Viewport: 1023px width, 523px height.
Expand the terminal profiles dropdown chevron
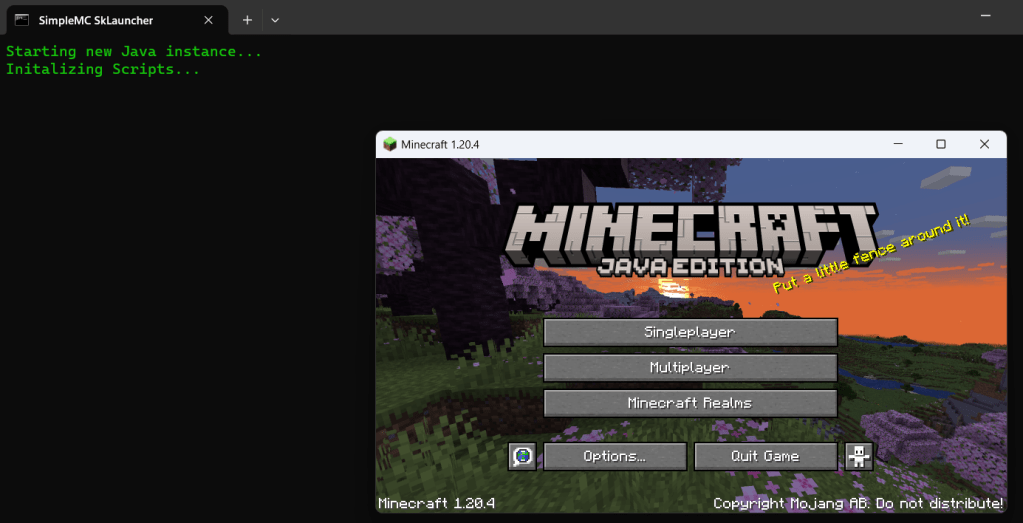click(275, 20)
